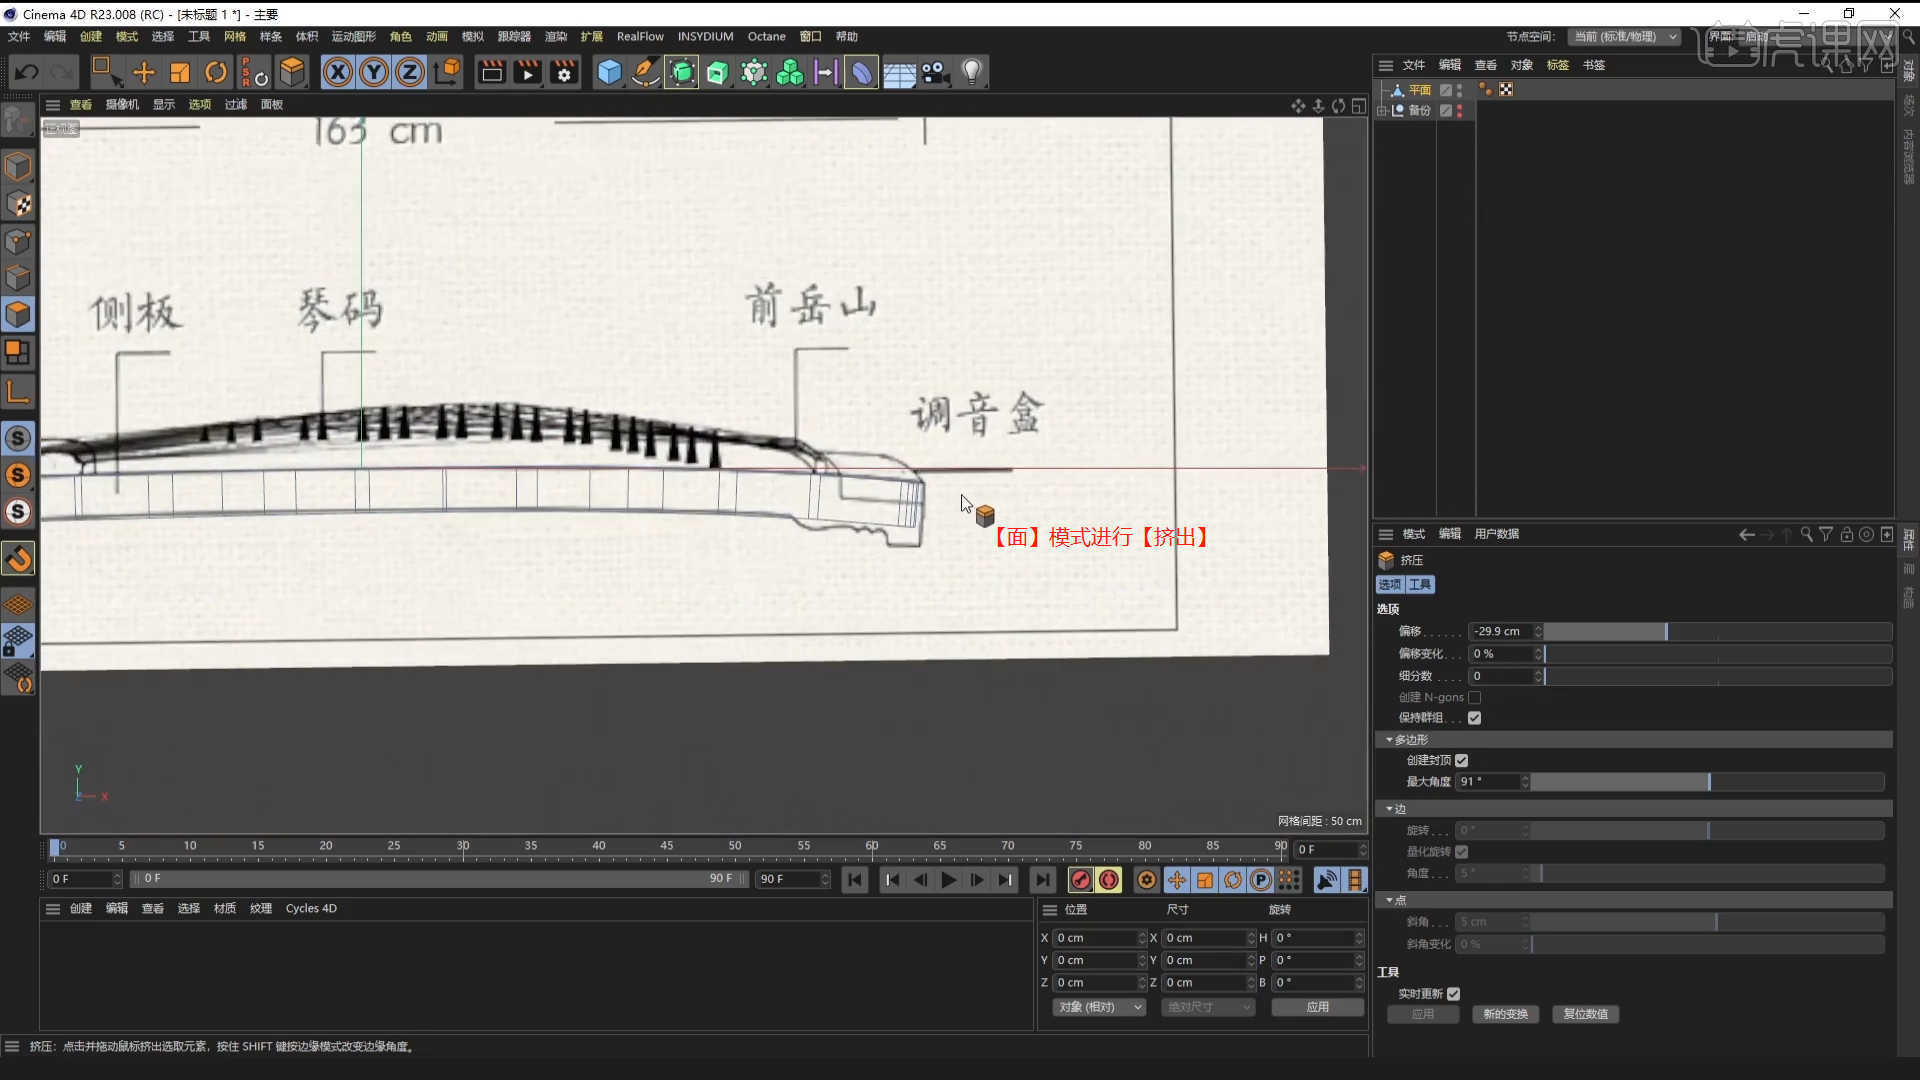This screenshot has height=1080, width=1920.
Task: Adjust the 最大角度 stepper arrows
Action: (x=1525, y=782)
